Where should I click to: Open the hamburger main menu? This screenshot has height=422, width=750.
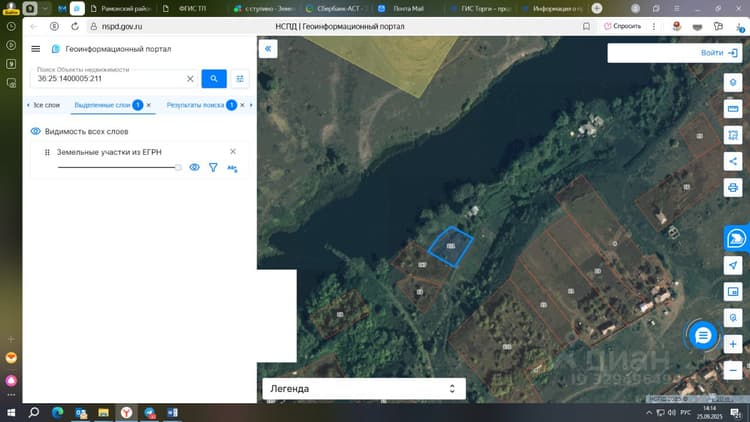35,49
